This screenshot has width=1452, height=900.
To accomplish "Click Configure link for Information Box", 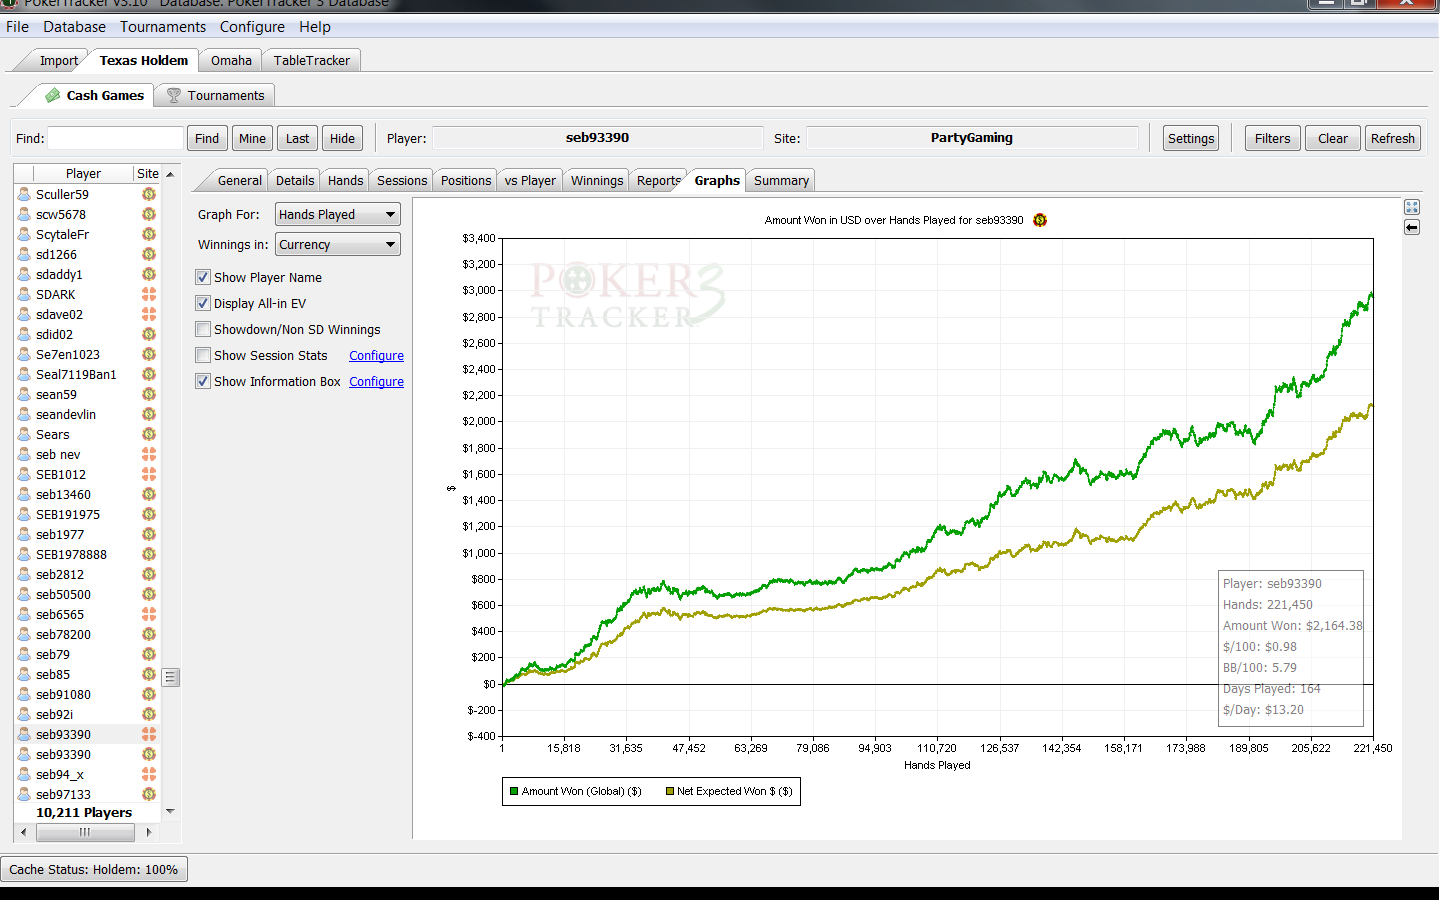I will (x=376, y=381).
